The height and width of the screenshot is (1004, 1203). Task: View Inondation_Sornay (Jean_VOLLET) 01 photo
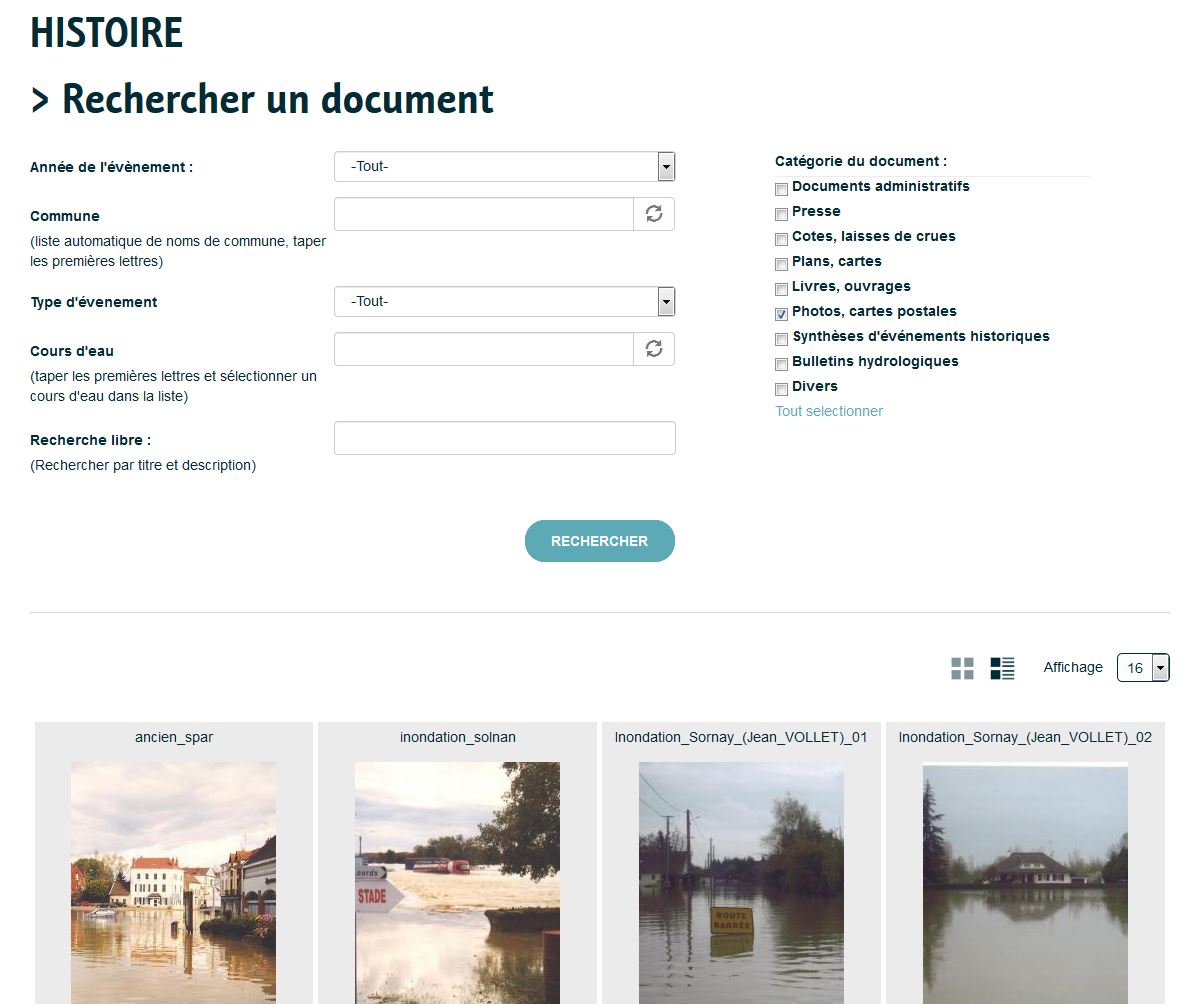(741, 880)
